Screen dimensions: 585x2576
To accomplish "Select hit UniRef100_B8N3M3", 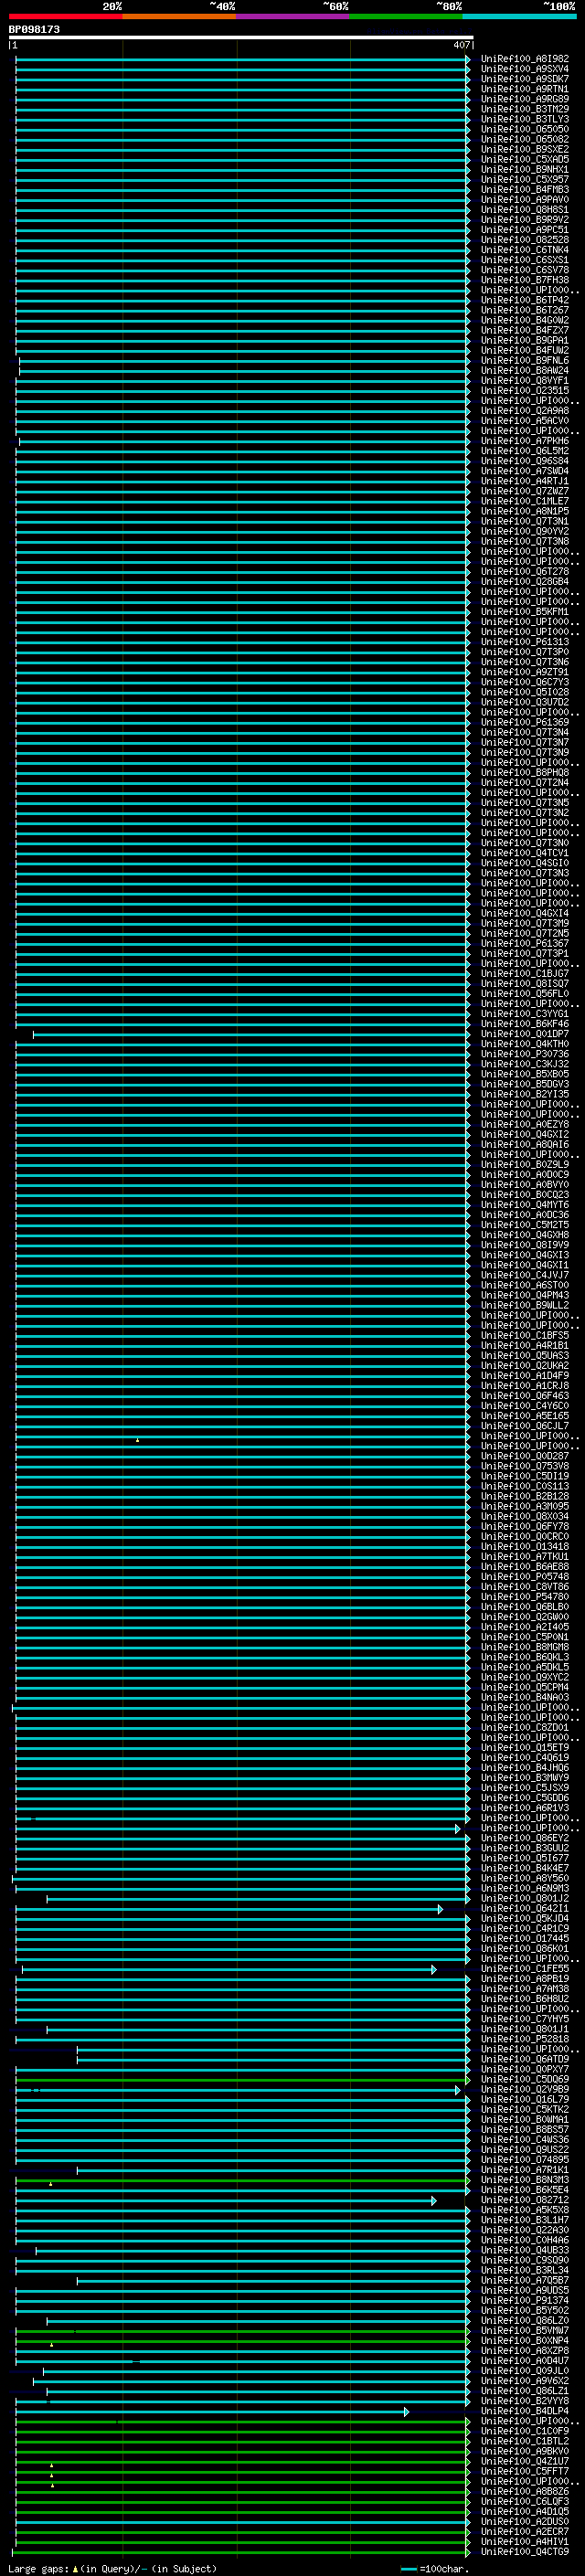I will (524, 2179).
